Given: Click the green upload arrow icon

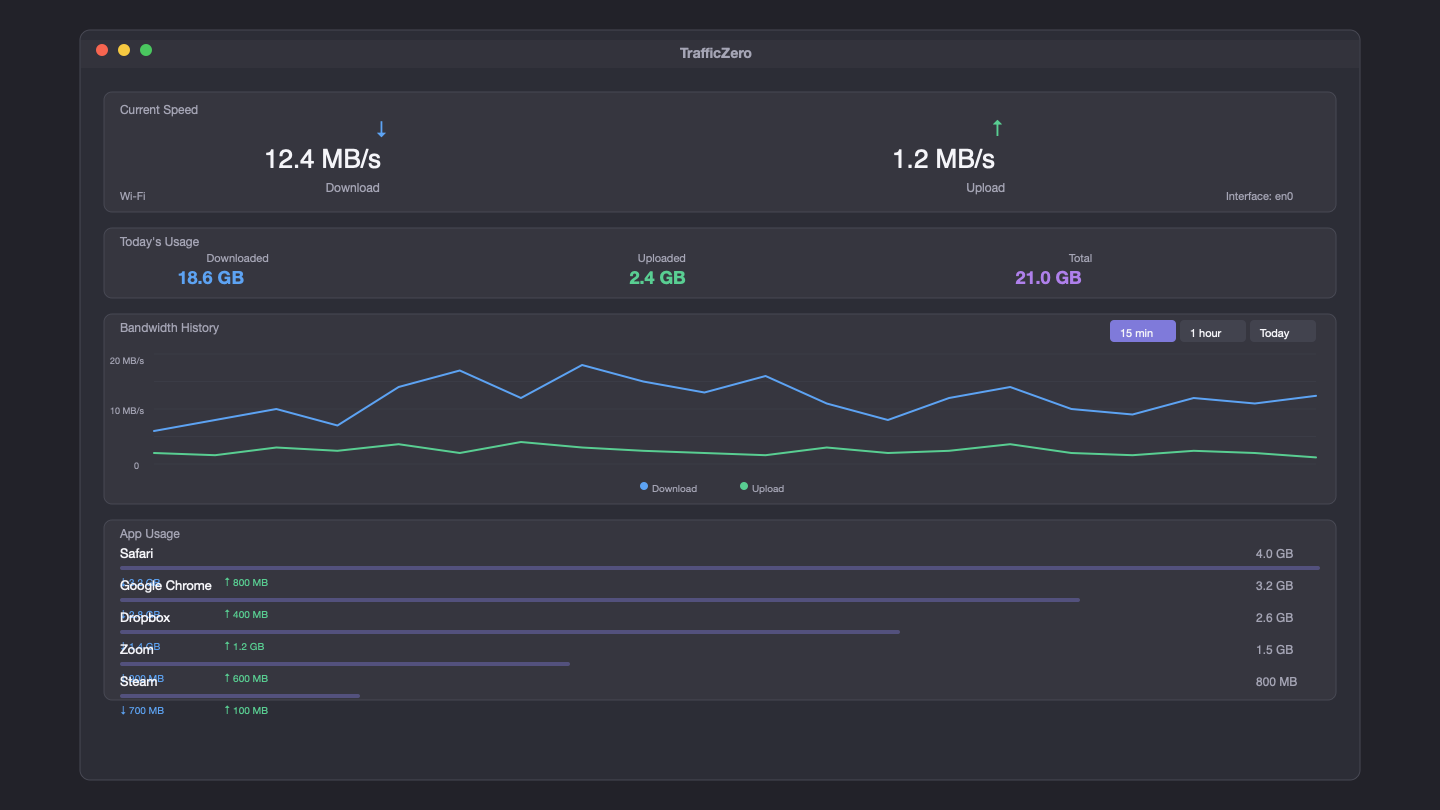Looking at the screenshot, I should click(x=996, y=128).
